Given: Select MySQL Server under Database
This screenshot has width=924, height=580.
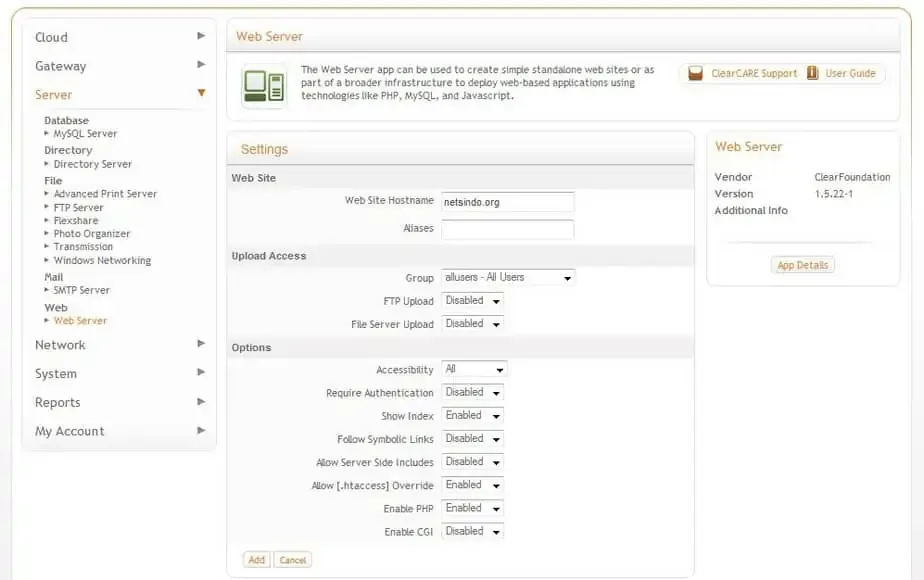Looking at the screenshot, I should click(x=85, y=133).
